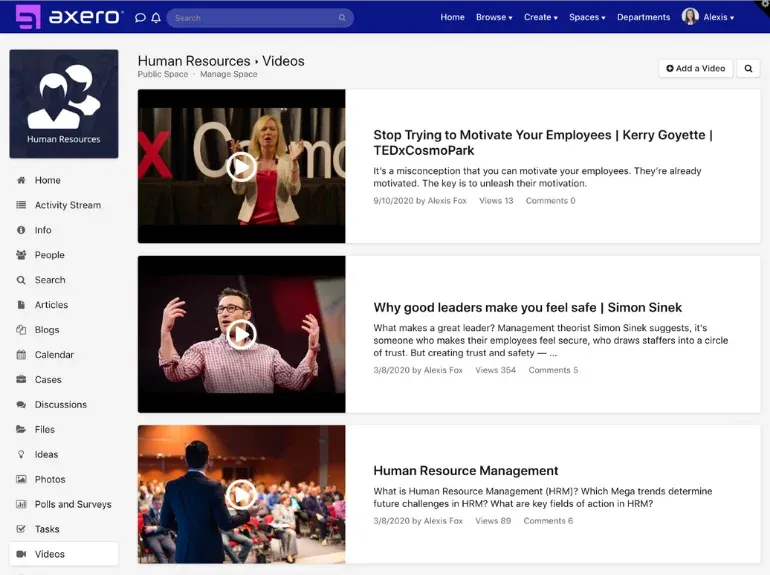The height and width of the screenshot is (575, 770).
Task: Click Human Resources in breadcrumb title
Action: pos(194,61)
